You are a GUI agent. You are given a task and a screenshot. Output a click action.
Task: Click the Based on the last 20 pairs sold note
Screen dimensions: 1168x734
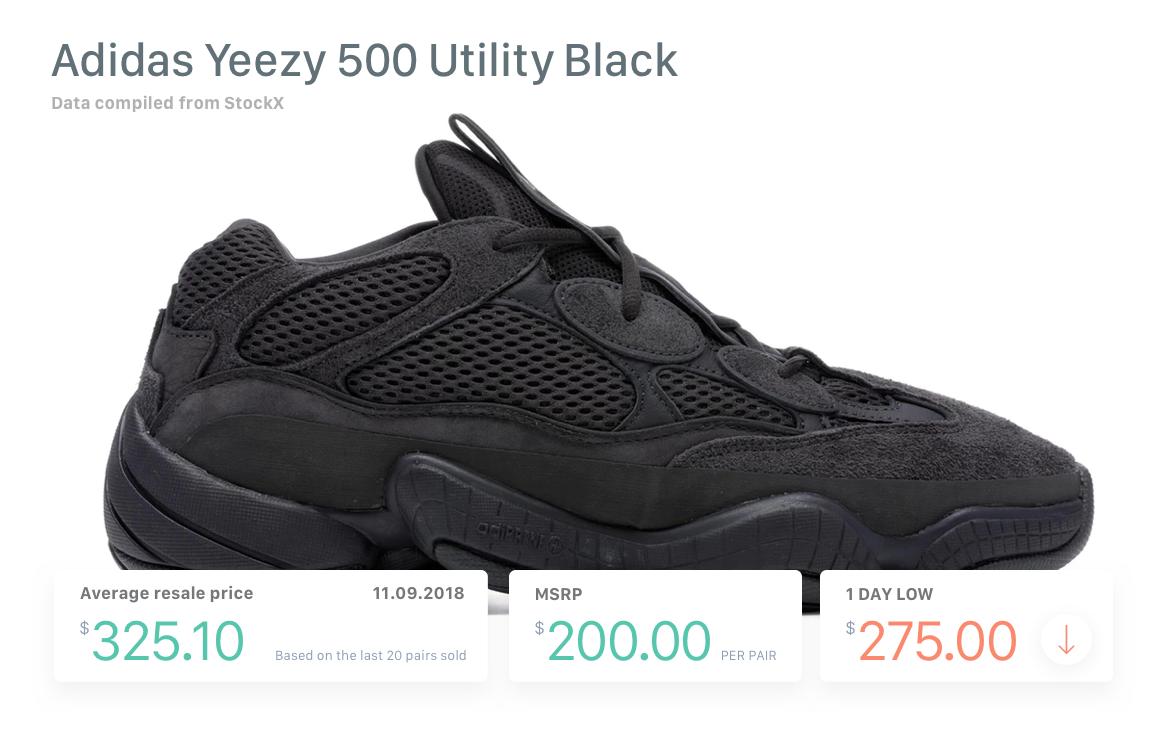pos(370,656)
